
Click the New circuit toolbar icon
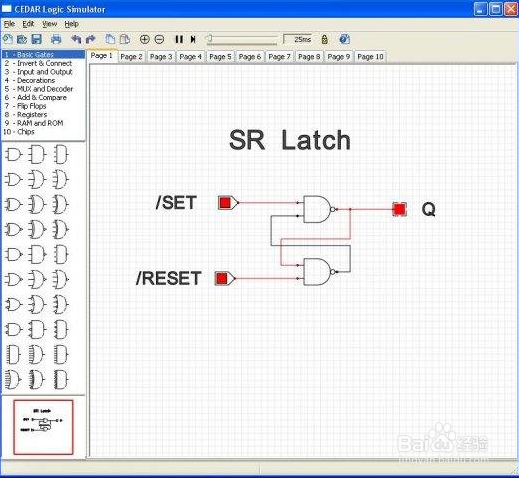(x=8, y=39)
